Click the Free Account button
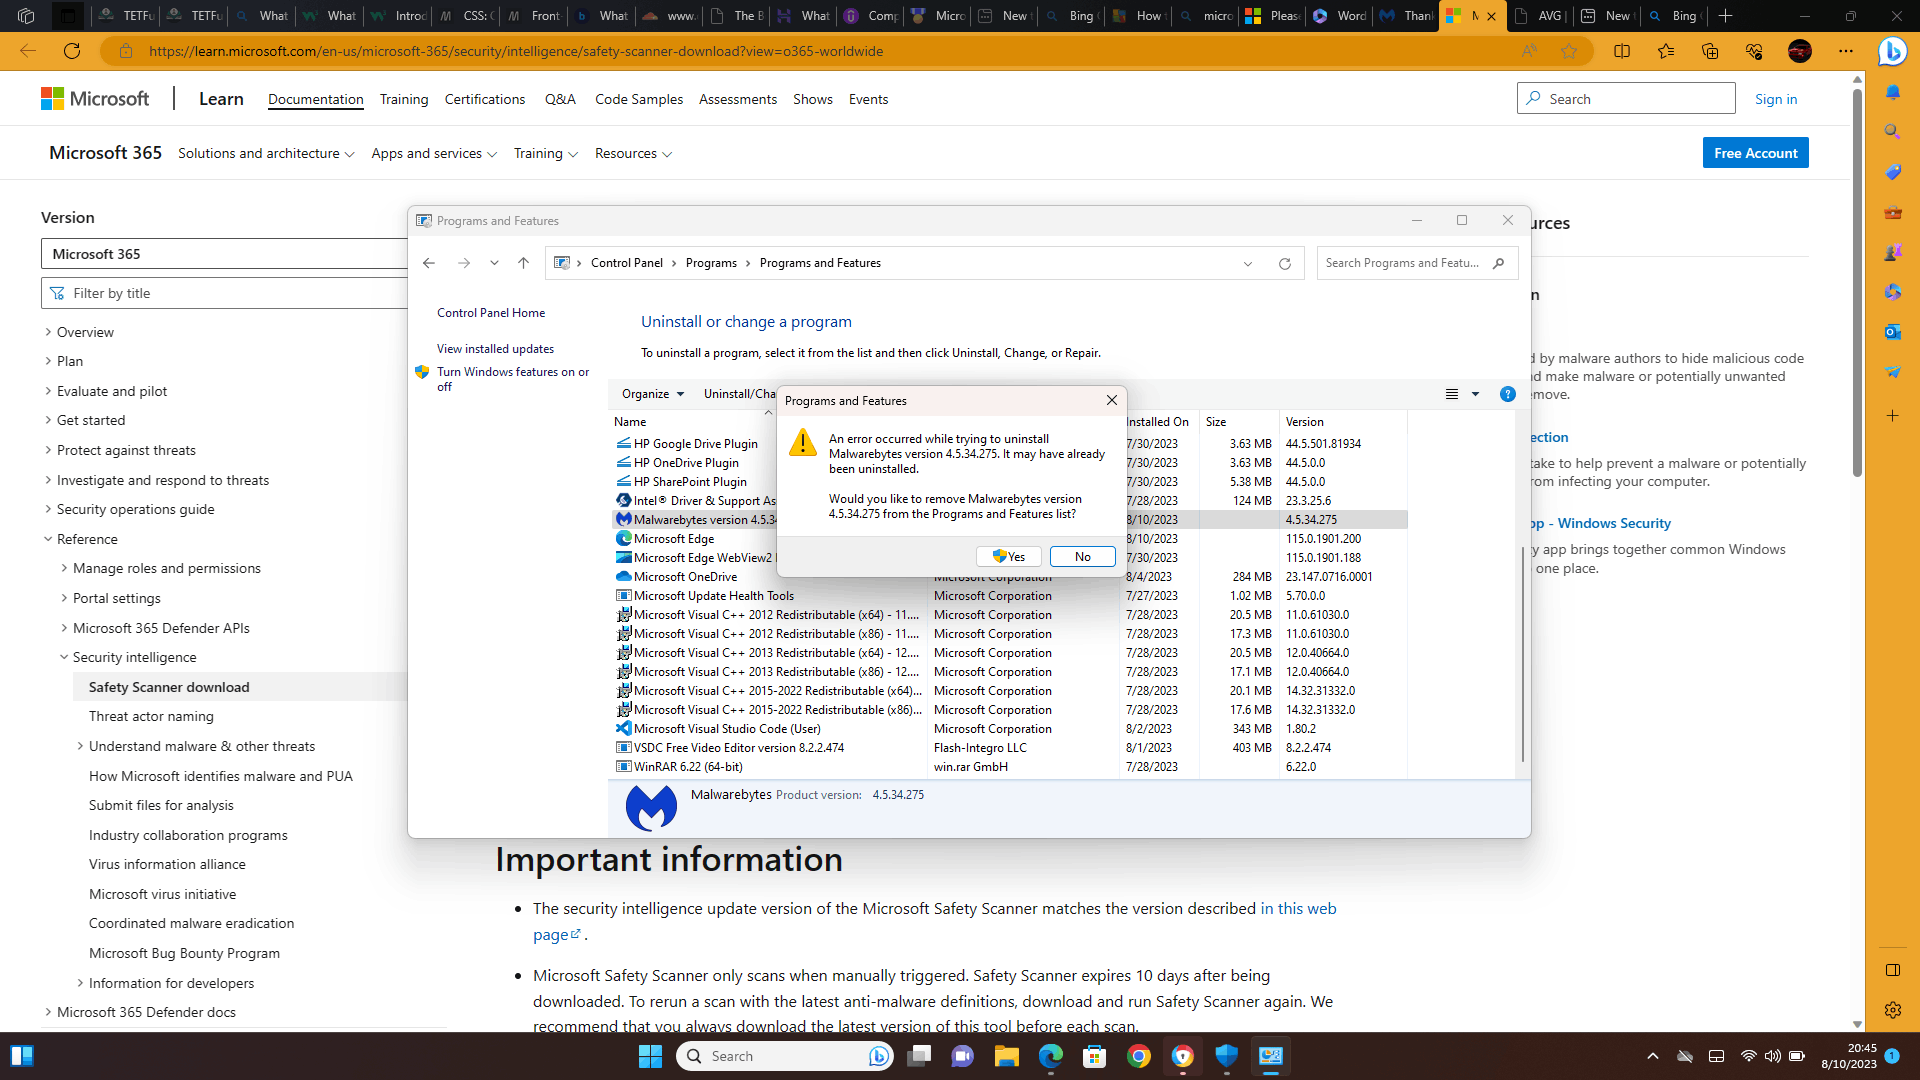Screen dimensions: 1920x1080 coord(1755,152)
